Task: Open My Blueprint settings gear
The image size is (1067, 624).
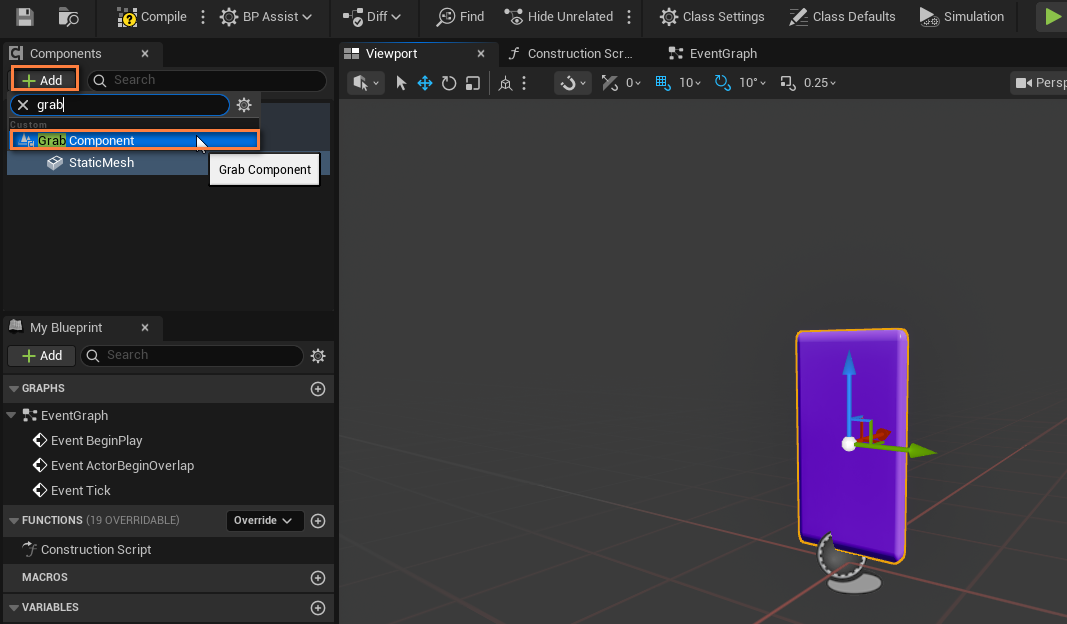Action: (x=318, y=355)
